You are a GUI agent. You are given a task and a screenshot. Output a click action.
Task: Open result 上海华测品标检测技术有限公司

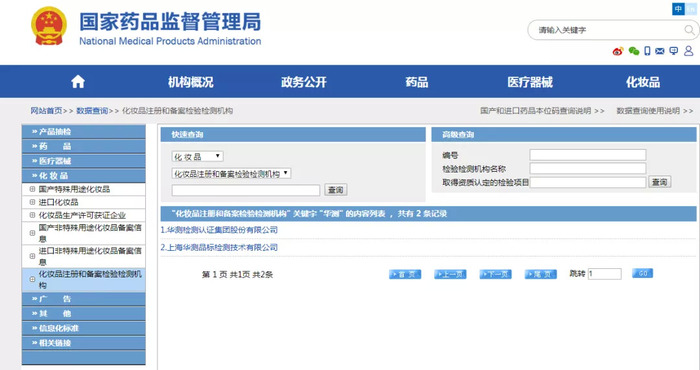point(219,247)
